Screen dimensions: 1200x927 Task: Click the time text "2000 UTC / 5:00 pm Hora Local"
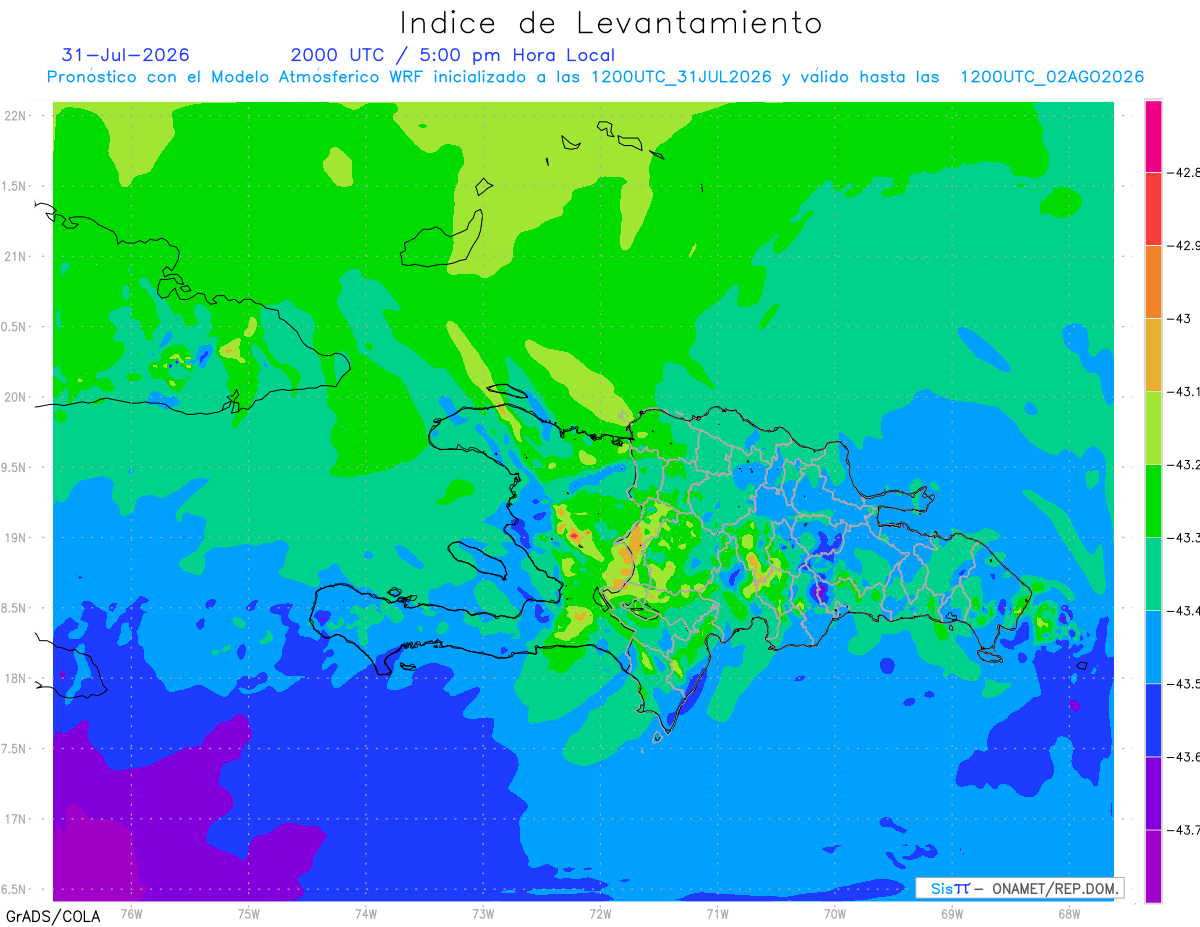click(x=453, y=55)
